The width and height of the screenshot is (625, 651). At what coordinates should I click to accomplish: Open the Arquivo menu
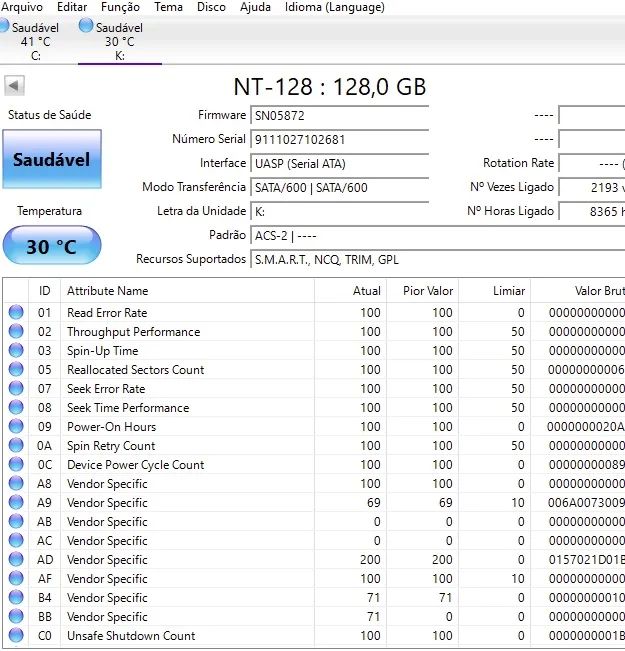click(x=22, y=7)
